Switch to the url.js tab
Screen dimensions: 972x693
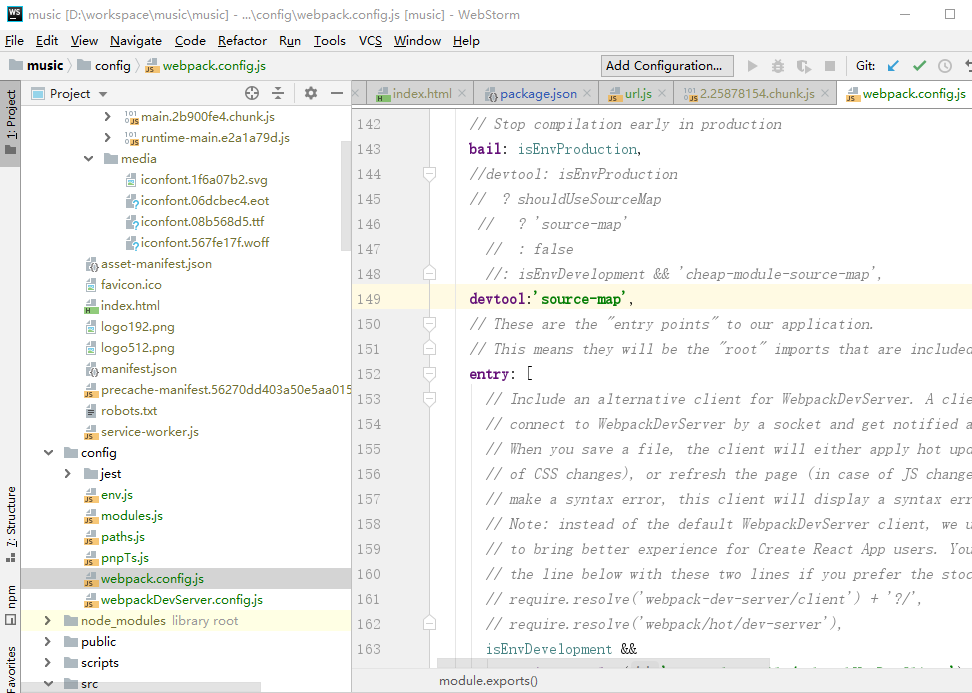pyautogui.click(x=638, y=94)
